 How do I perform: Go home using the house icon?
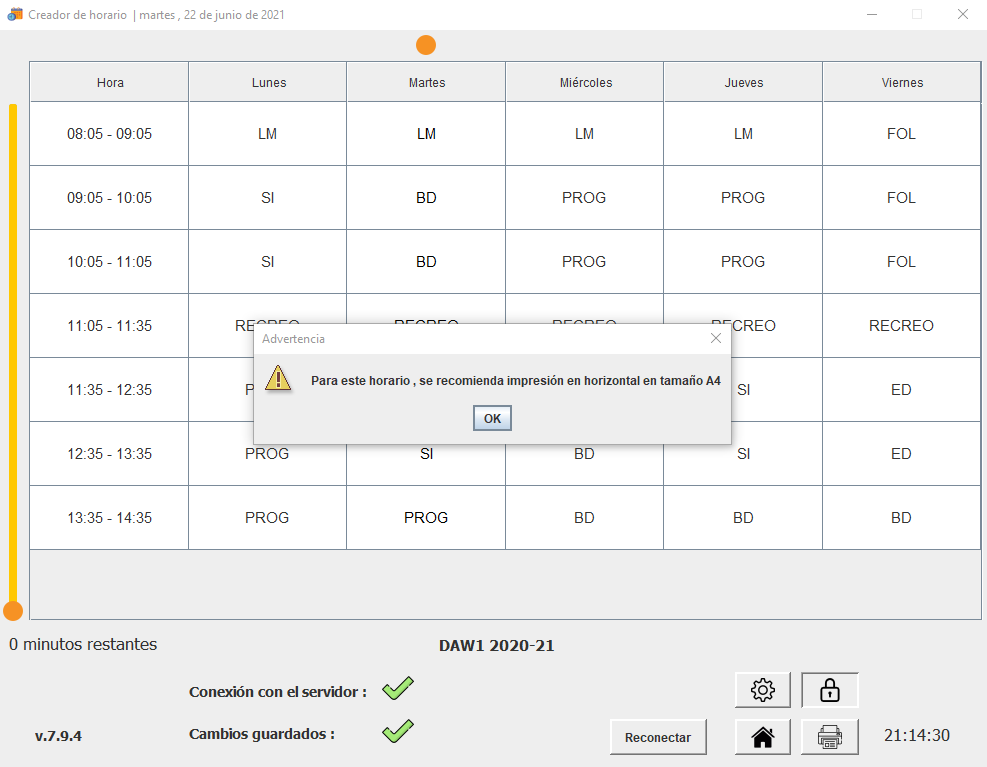point(762,737)
